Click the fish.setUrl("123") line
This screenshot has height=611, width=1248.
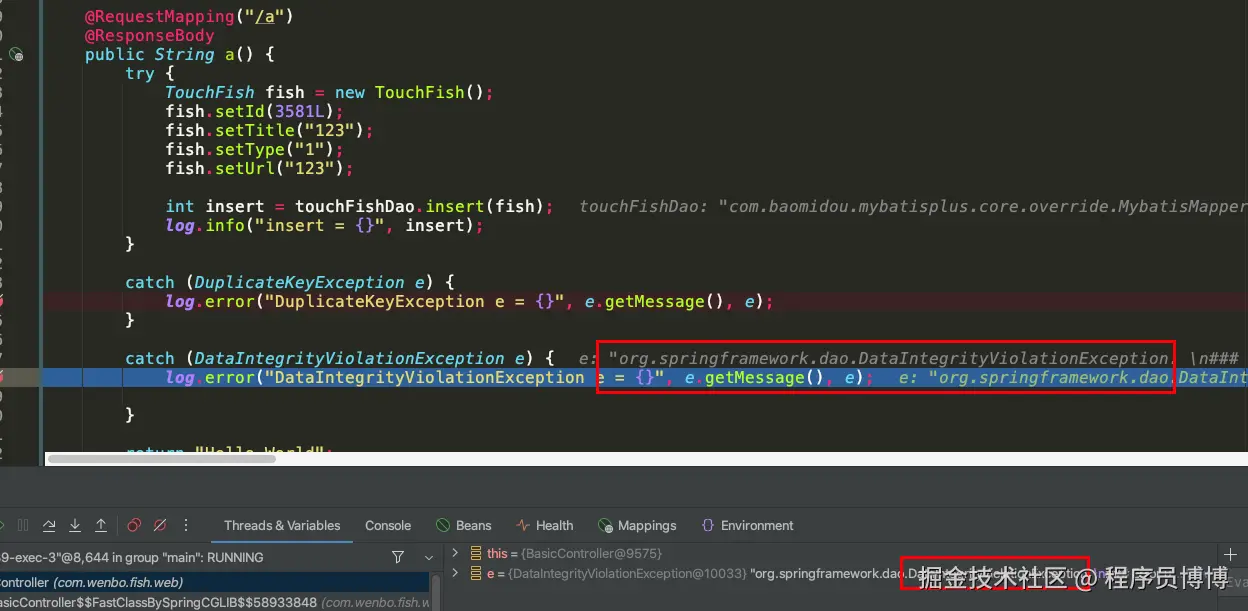click(x=260, y=168)
